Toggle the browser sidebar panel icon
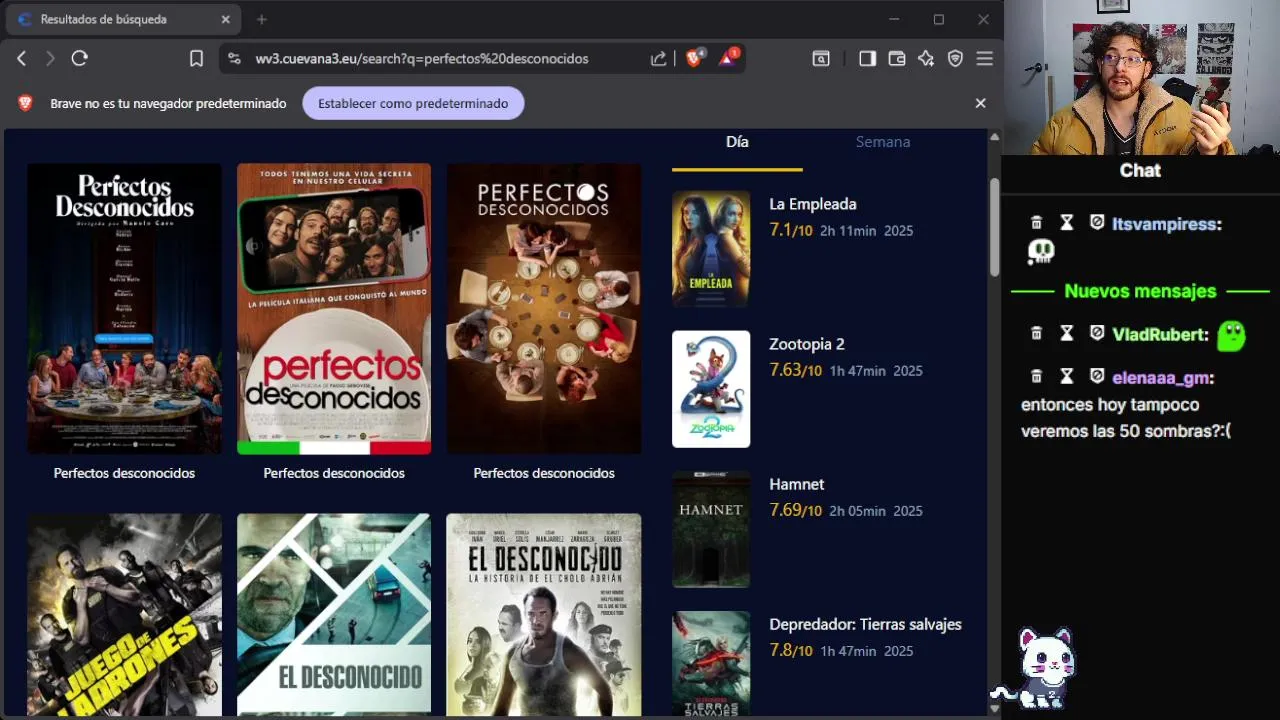The height and width of the screenshot is (720, 1280). [867, 59]
